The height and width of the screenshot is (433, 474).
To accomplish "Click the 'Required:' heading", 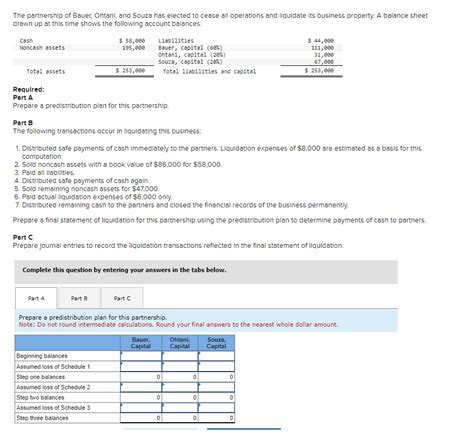I will point(28,89).
